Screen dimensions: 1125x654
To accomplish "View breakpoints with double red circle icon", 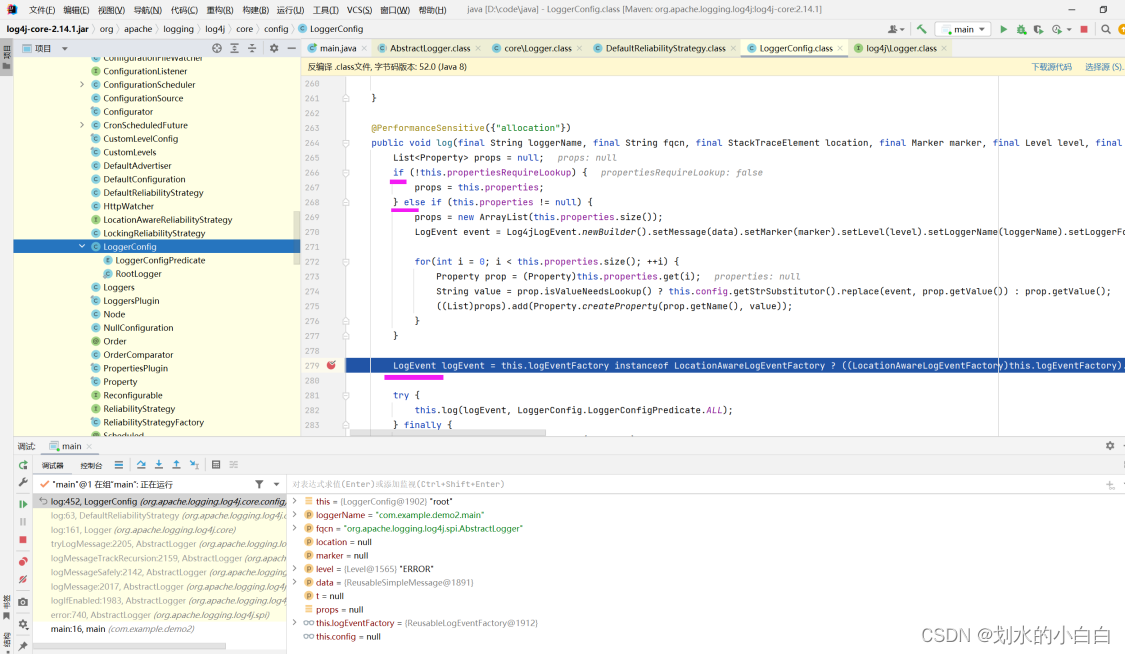I will 23,561.
